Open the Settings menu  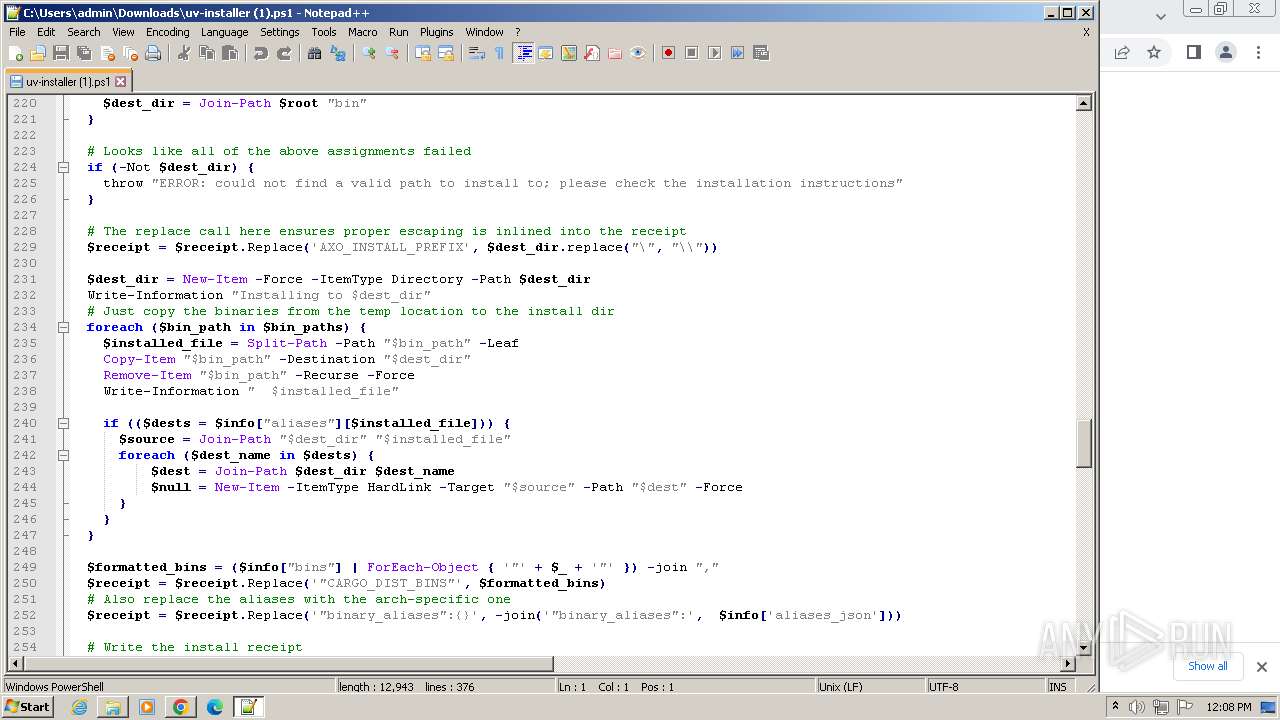tap(280, 32)
